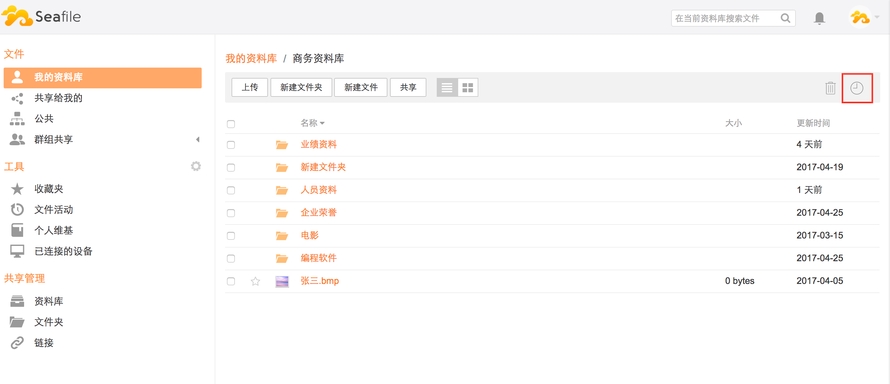Open the notifications bell
Image resolution: width=890 pixels, height=384 pixels.
click(819, 18)
